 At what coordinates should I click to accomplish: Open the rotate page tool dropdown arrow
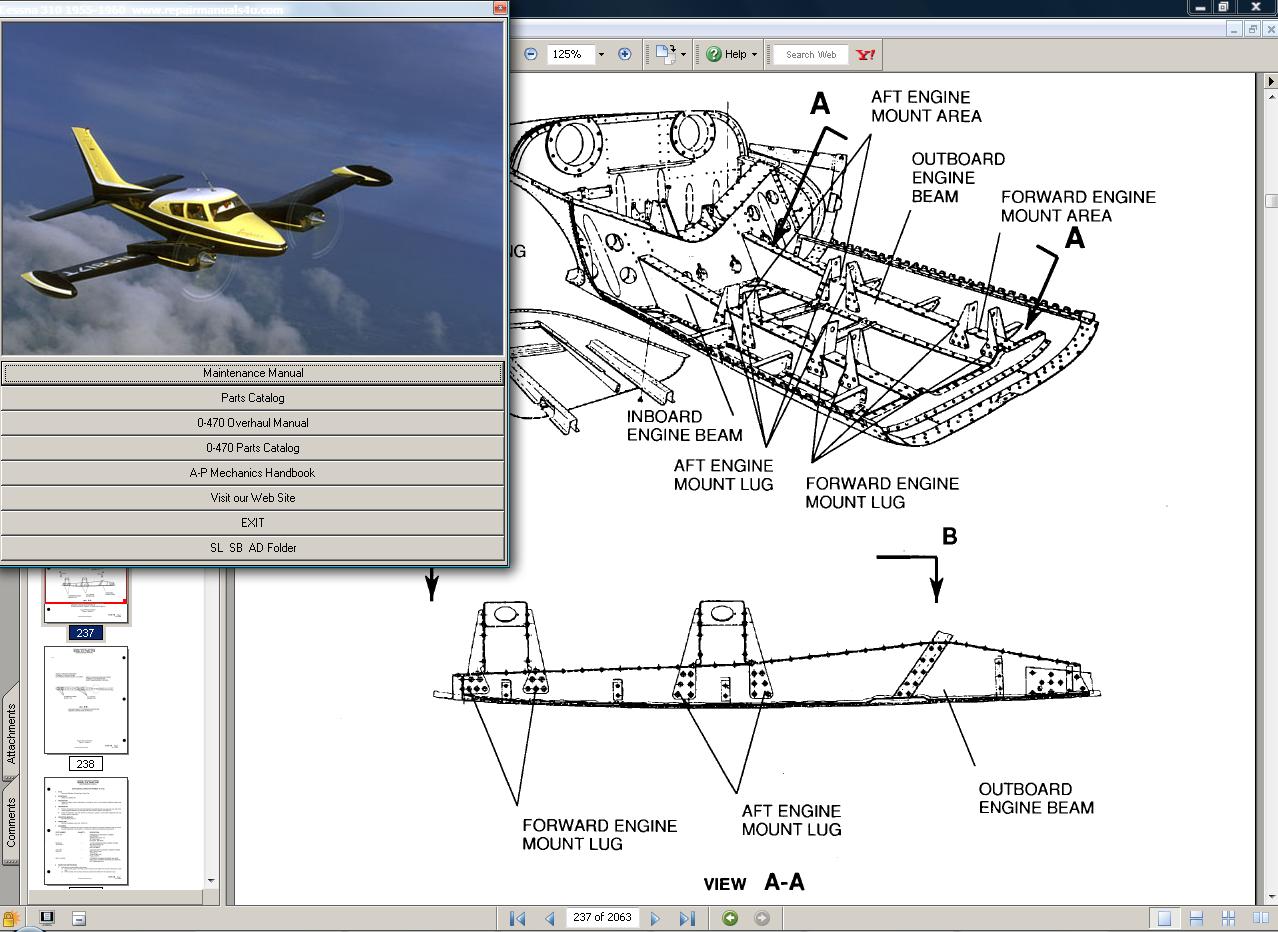[x=683, y=54]
